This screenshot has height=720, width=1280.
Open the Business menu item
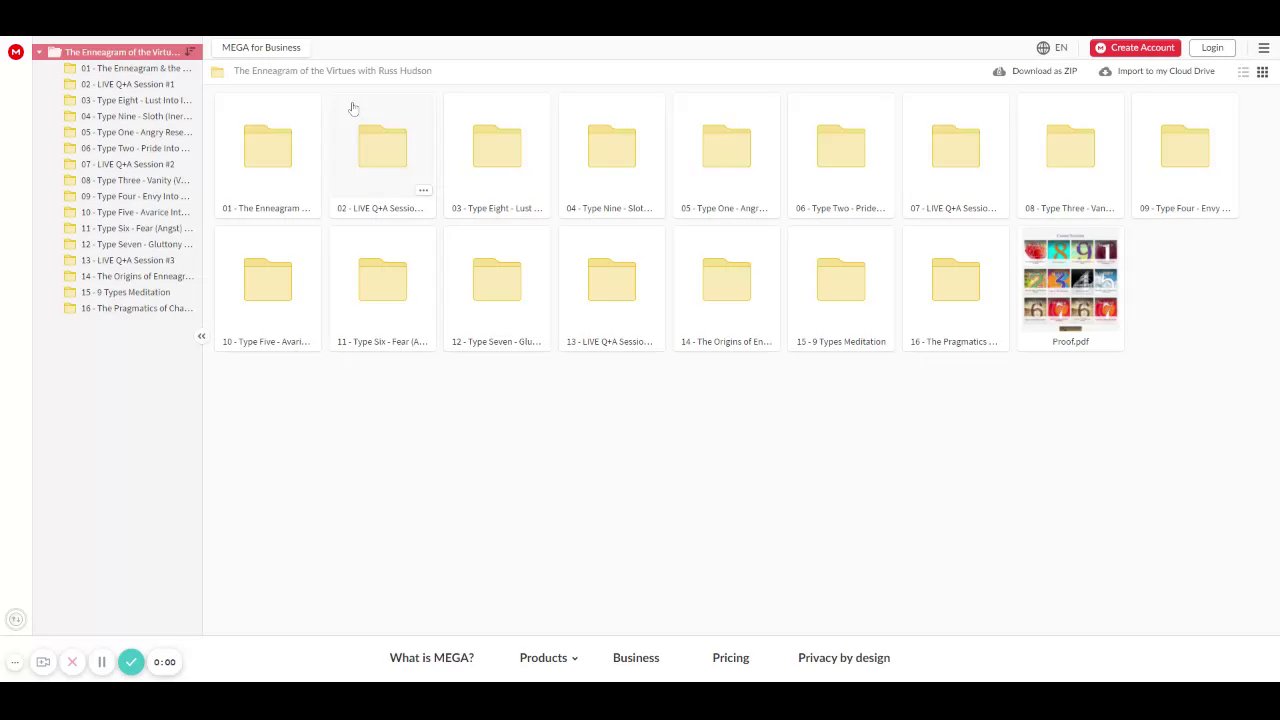(x=636, y=658)
